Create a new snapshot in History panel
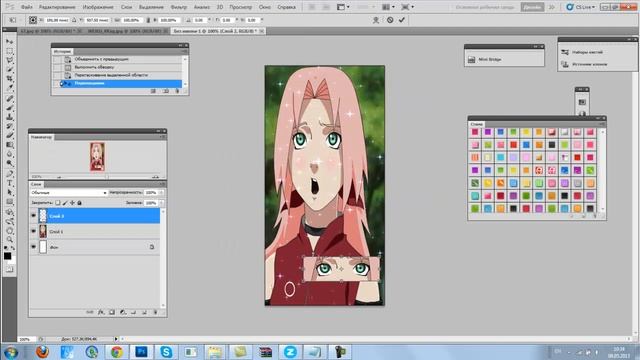 pyautogui.click(x=166, y=91)
